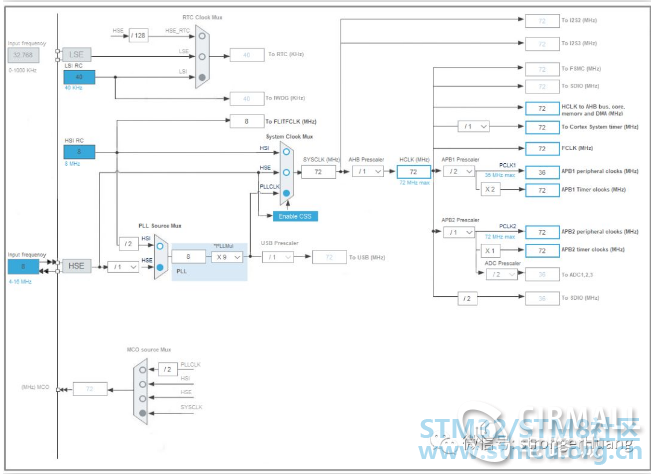Click the /128 HSE divider box

tap(138, 36)
